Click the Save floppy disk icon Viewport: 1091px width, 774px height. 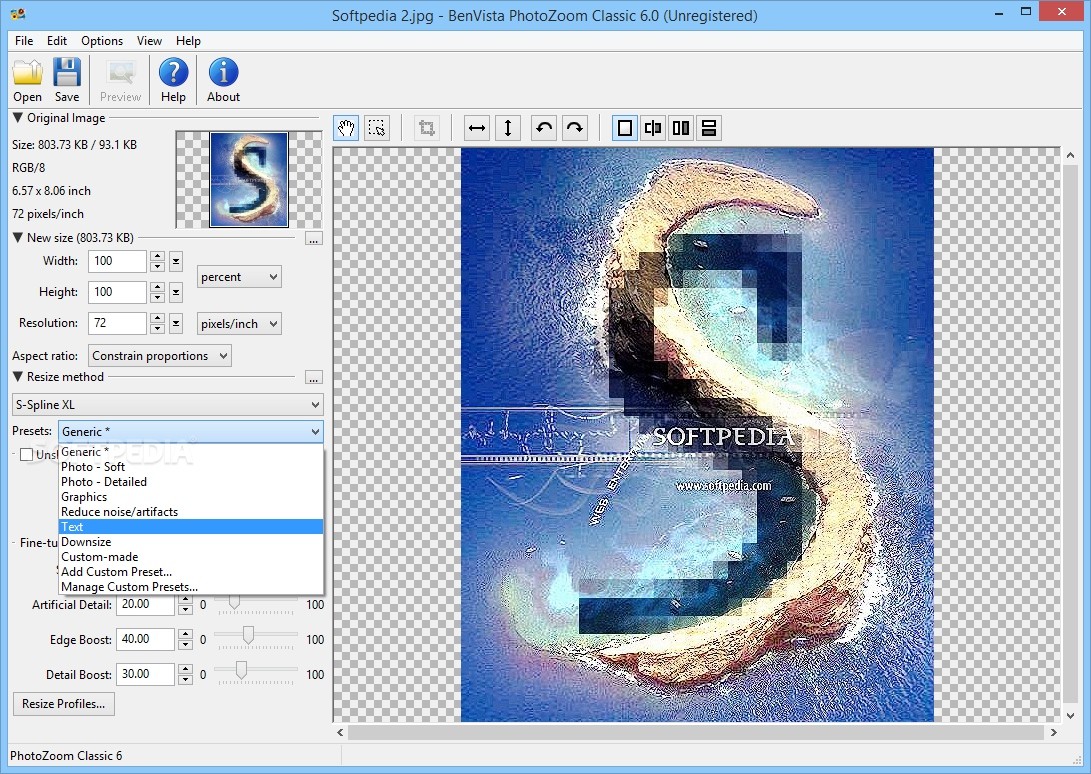coord(67,72)
